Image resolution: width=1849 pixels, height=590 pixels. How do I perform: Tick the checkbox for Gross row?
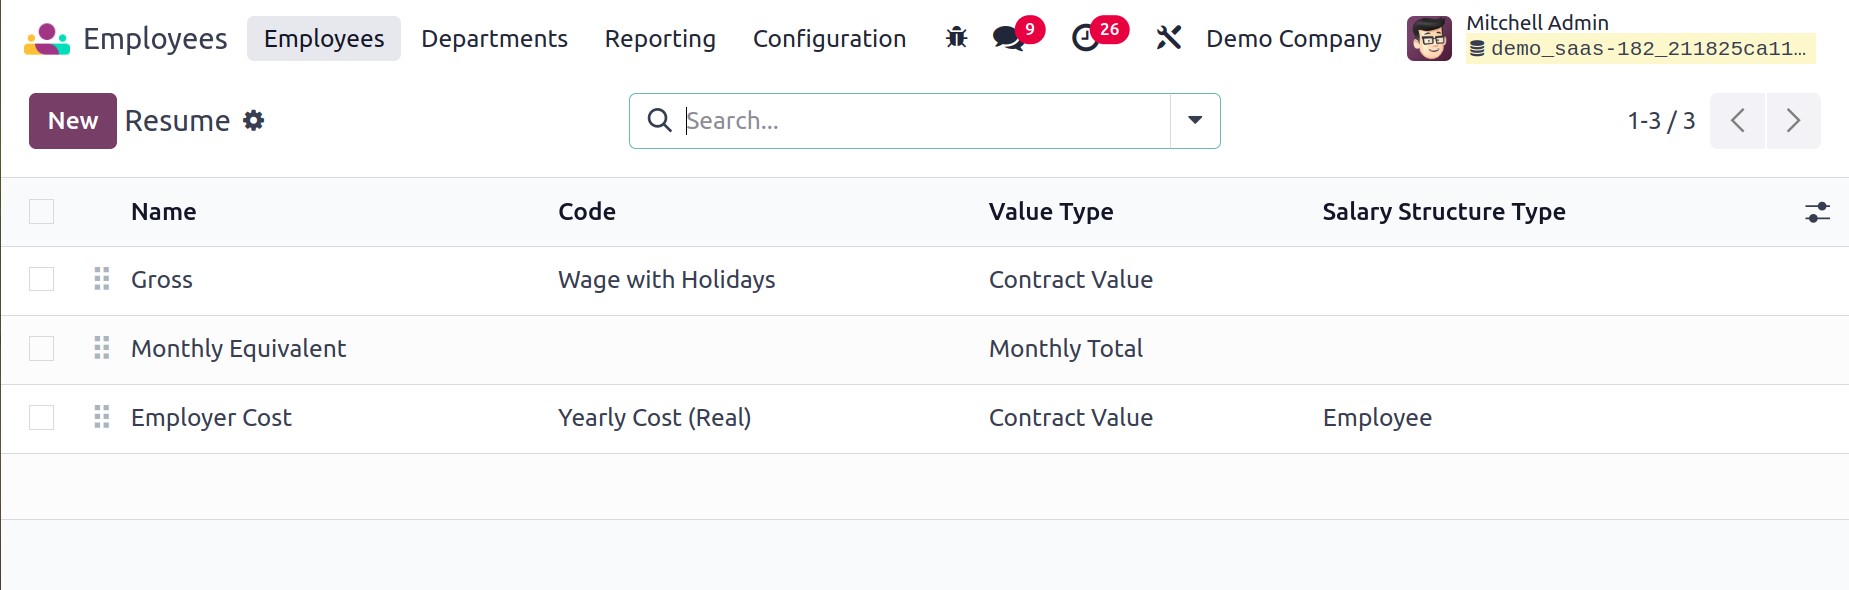[x=42, y=279]
